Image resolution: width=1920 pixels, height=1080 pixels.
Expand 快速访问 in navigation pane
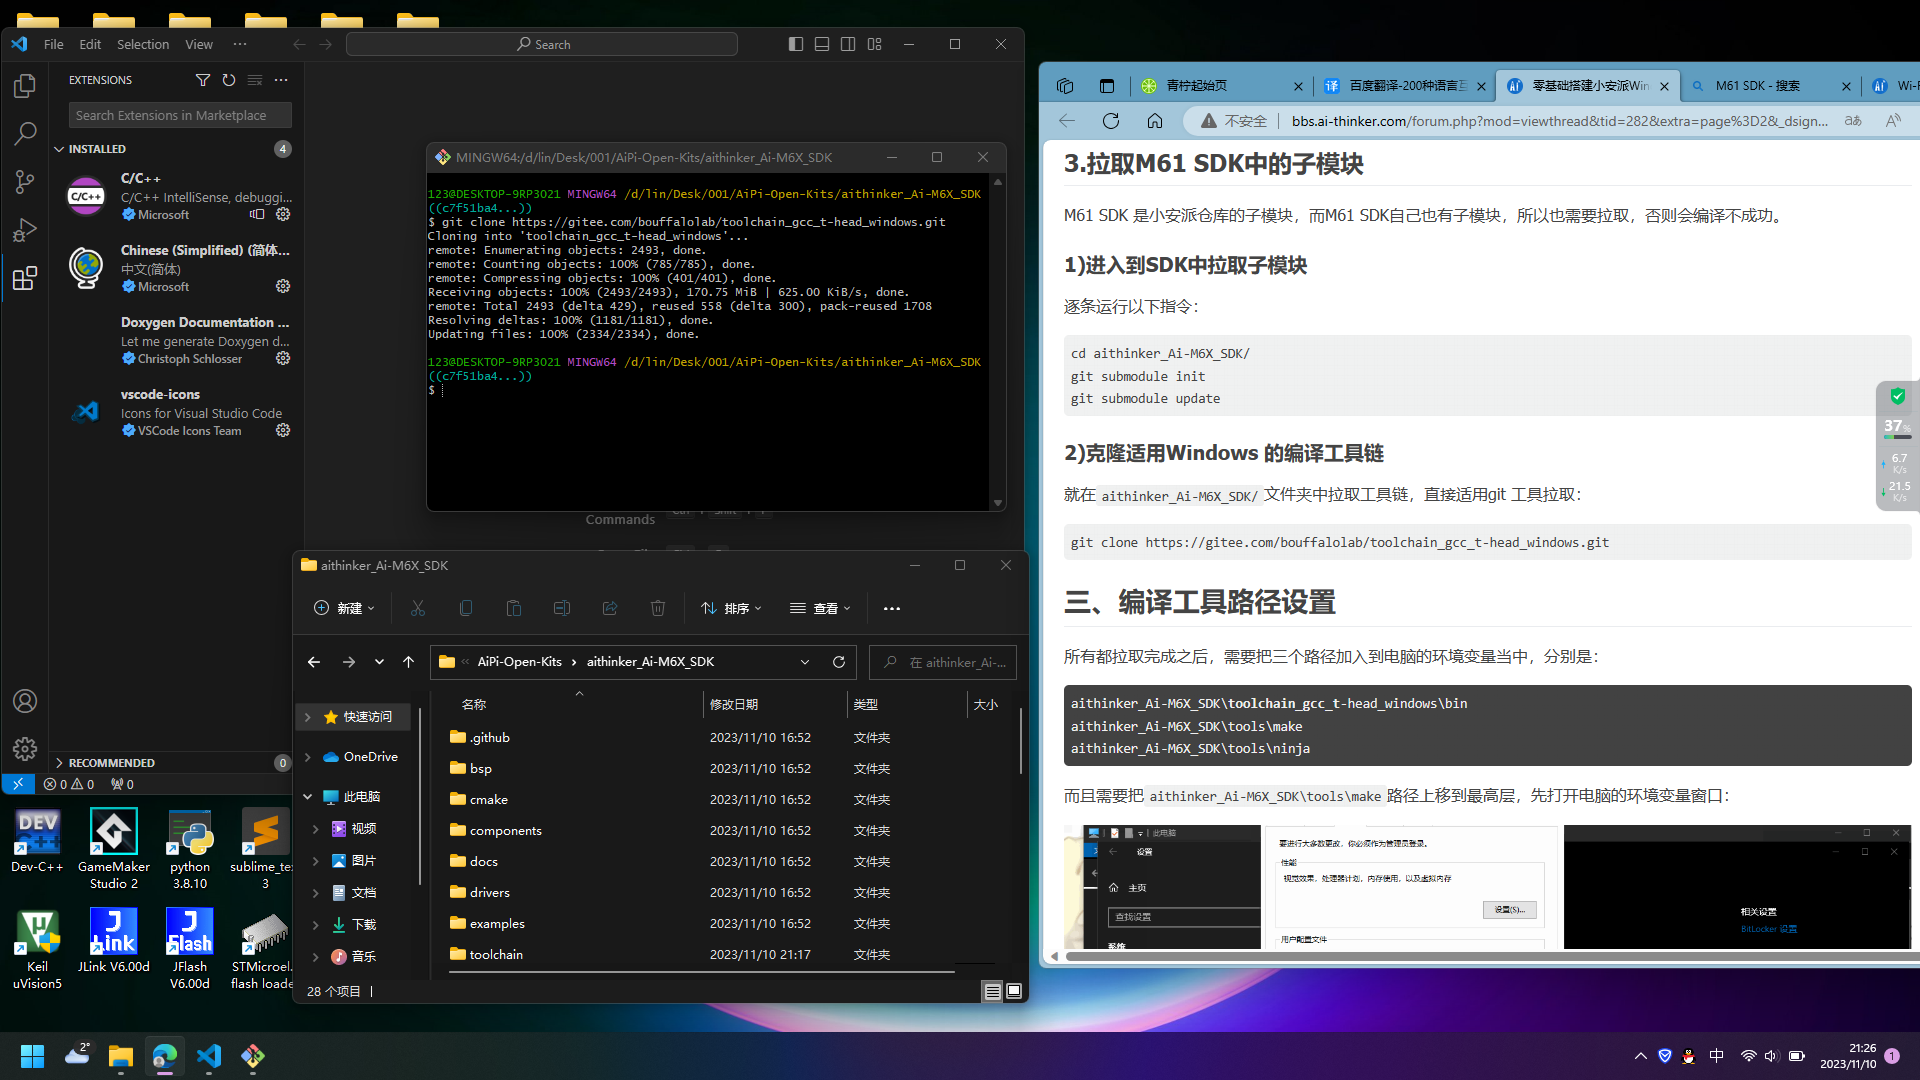pyautogui.click(x=308, y=717)
